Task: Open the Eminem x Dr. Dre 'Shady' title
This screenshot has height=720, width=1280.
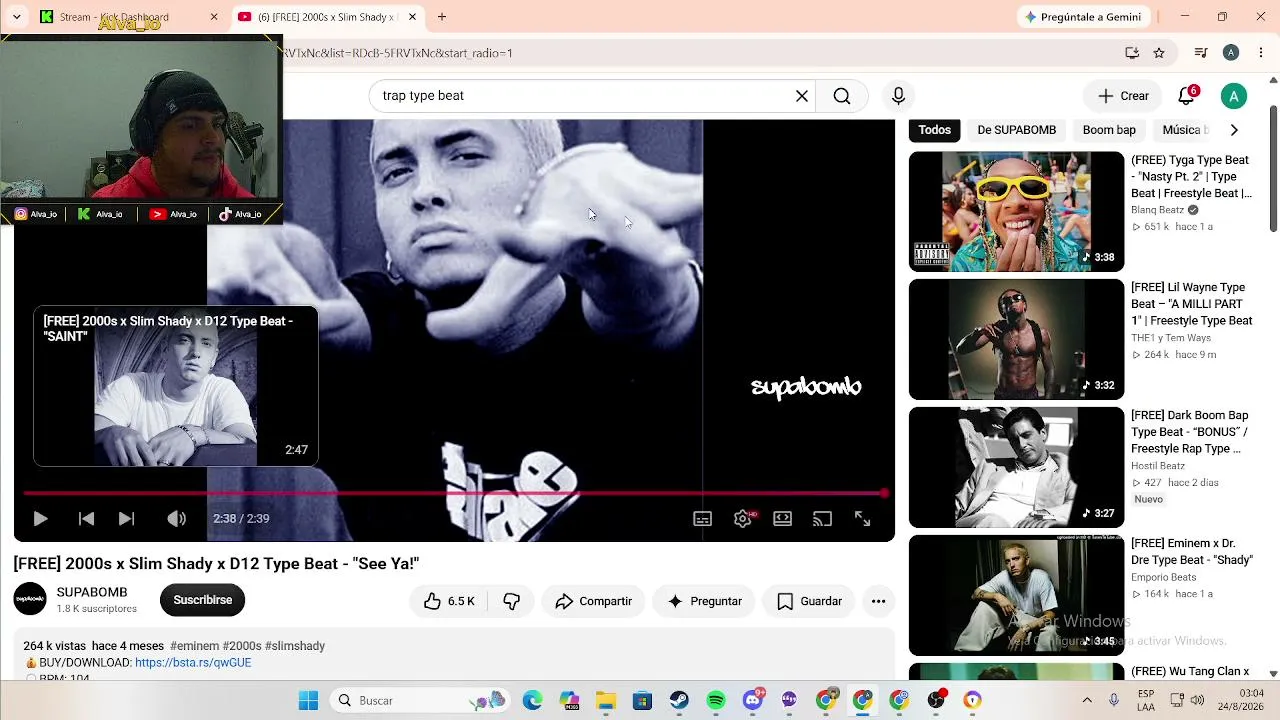Action: pyautogui.click(x=1192, y=552)
